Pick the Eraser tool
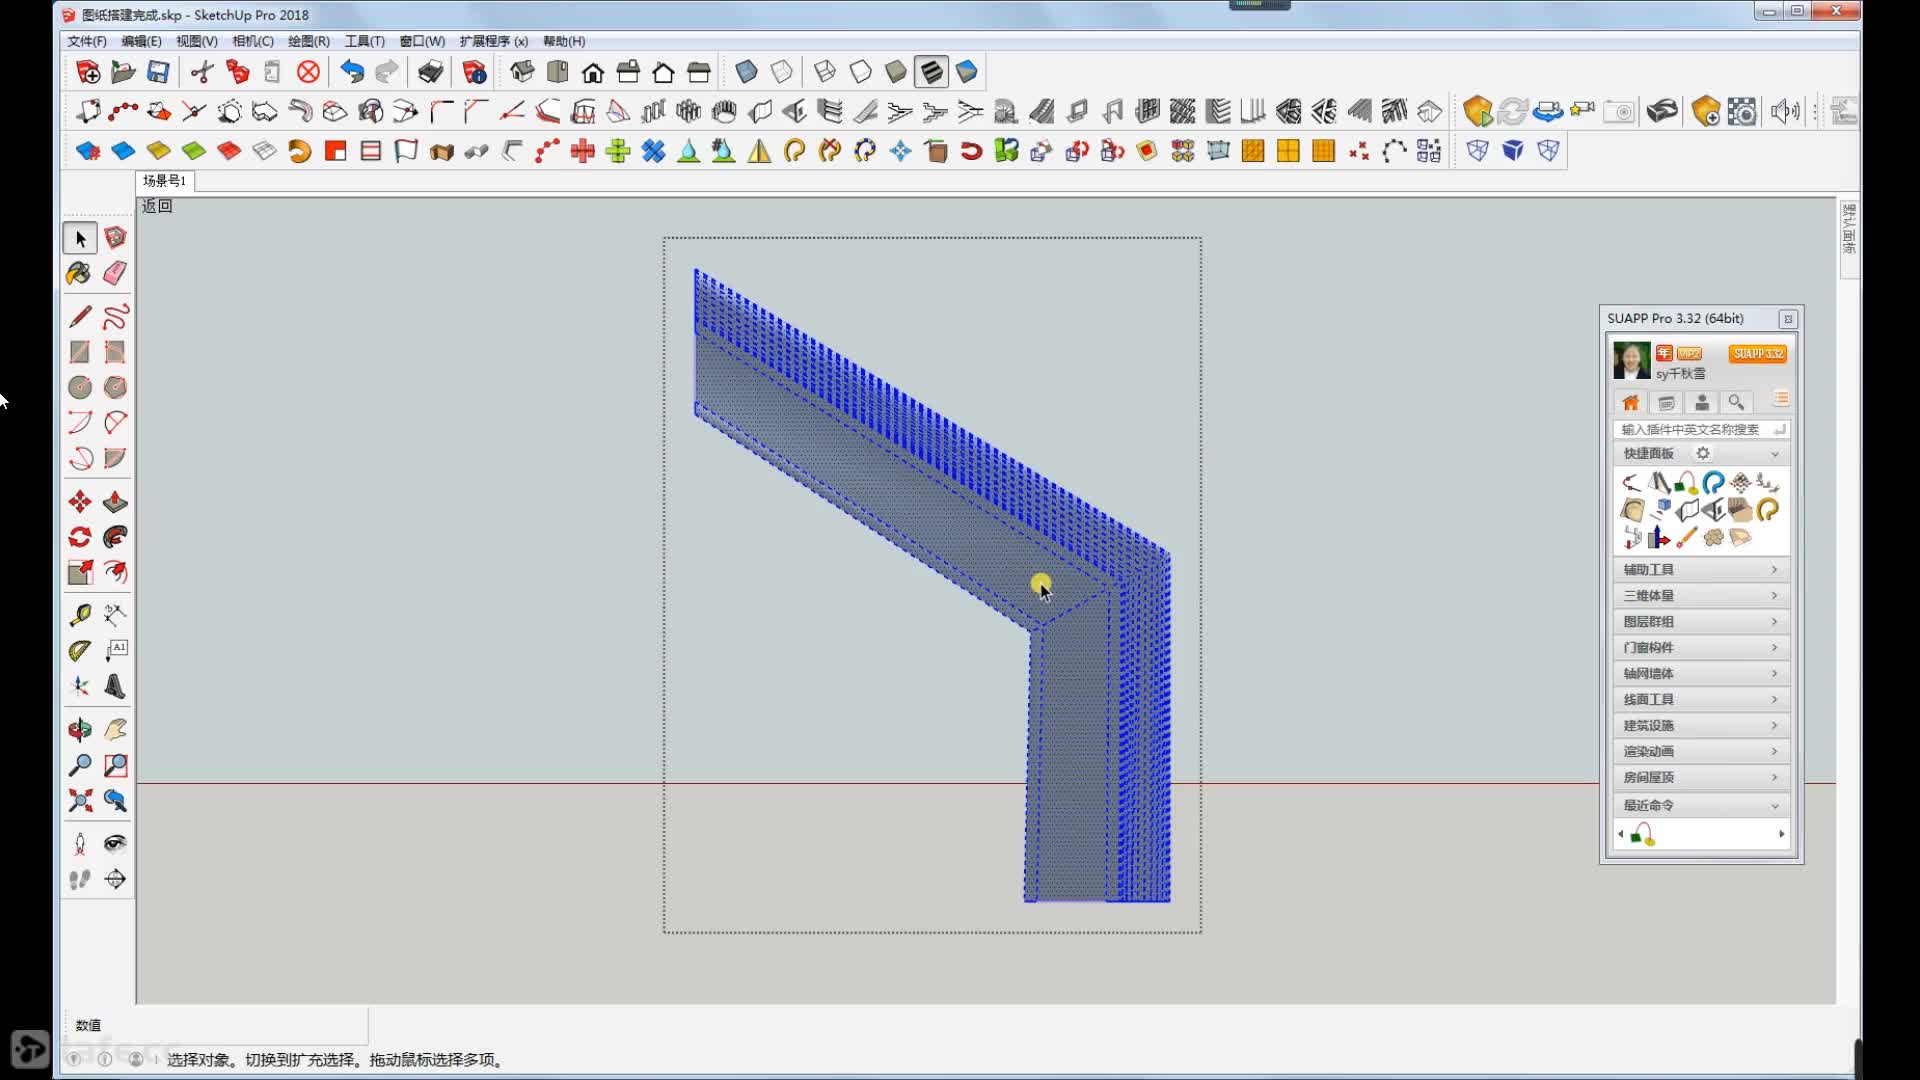Screen dimensions: 1920x1080 tap(115, 273)
